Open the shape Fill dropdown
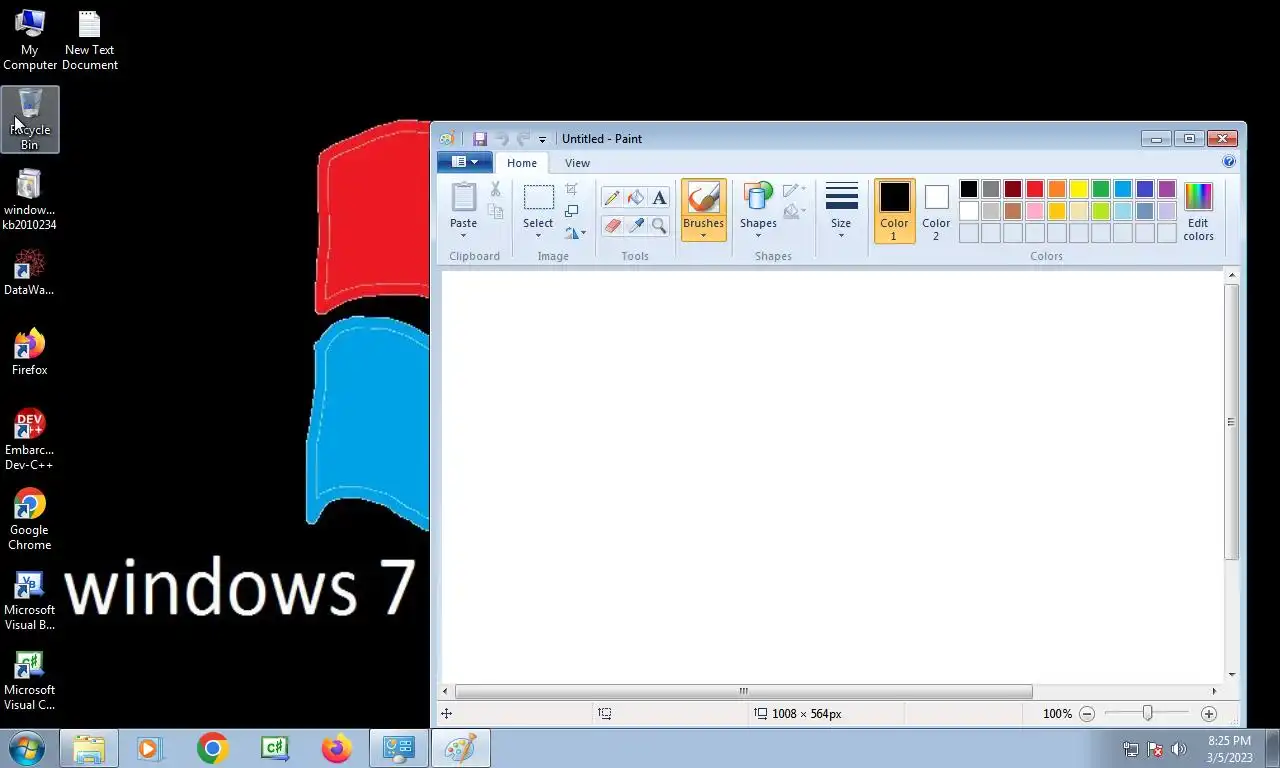This screenshot has height=768, width=1280. pos(795,211)
